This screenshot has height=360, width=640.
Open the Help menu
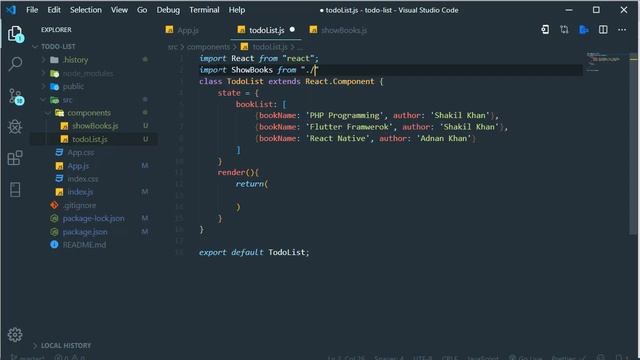coord(237,10)
